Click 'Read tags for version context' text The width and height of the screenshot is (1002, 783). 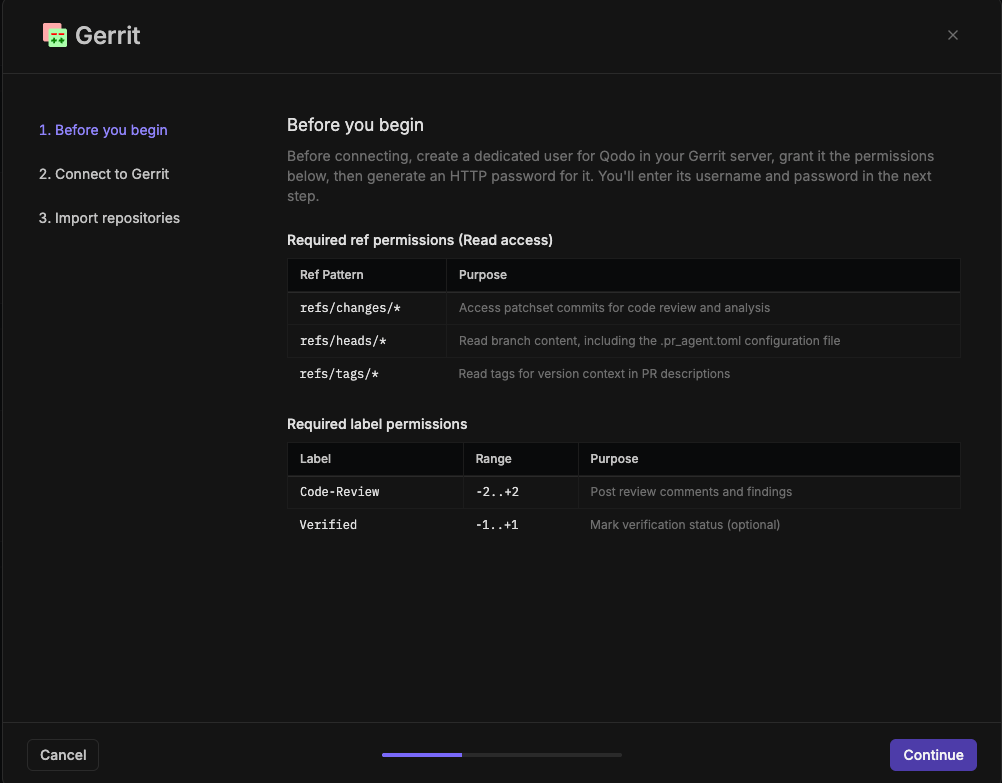pyautogui.click(x=594, y=374)
